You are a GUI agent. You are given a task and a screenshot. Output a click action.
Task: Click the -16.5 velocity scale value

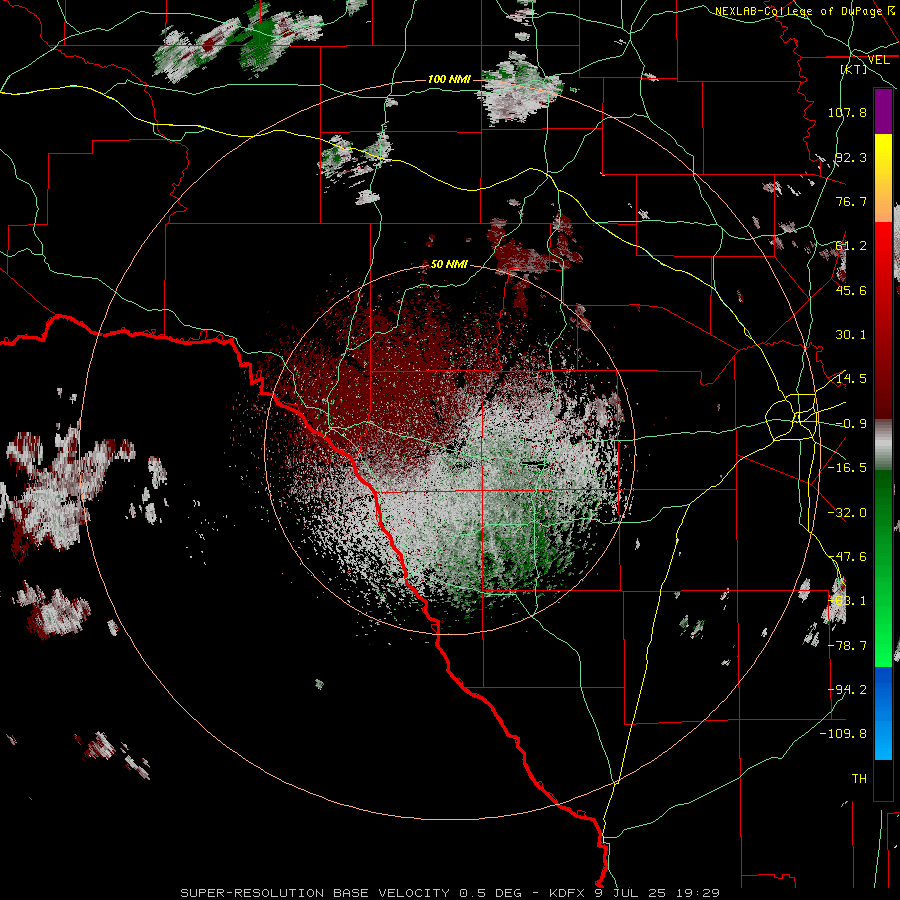pyautogui.click(x=847, y=468)
